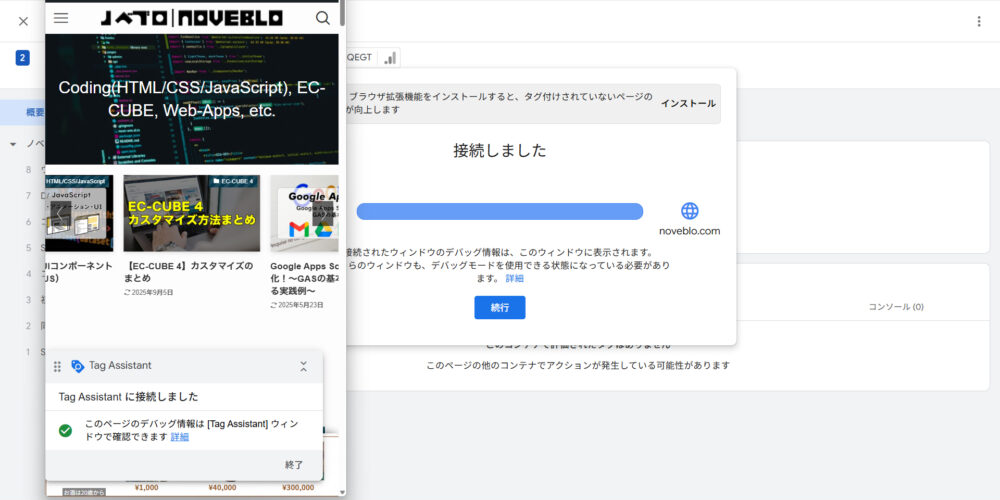
Task: Click the green connected checkmark icon
Action: (x=65, y=430)
